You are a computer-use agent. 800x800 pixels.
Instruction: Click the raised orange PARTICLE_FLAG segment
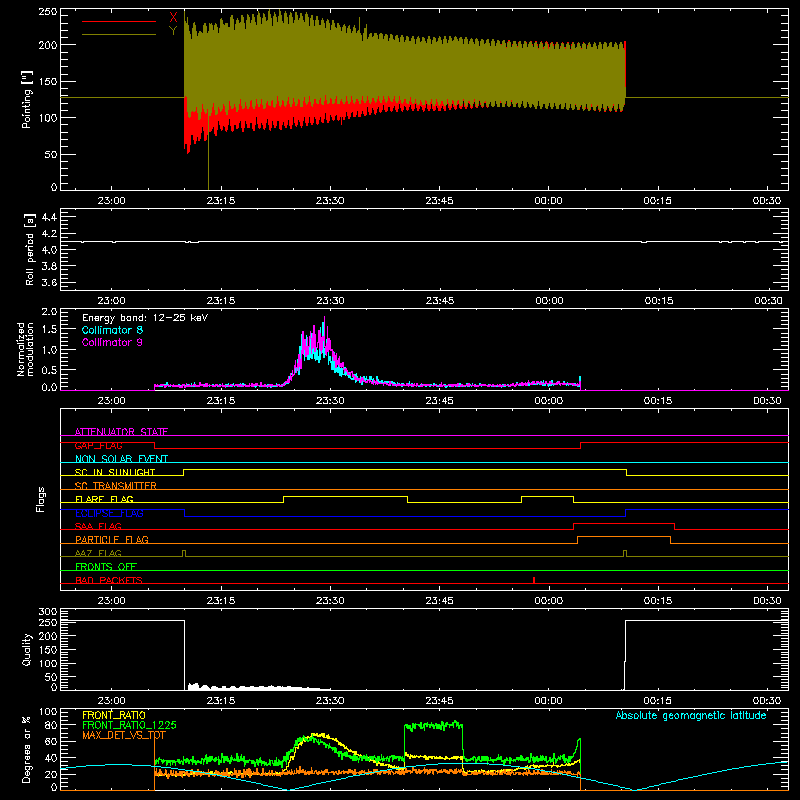tap(624, 537)
